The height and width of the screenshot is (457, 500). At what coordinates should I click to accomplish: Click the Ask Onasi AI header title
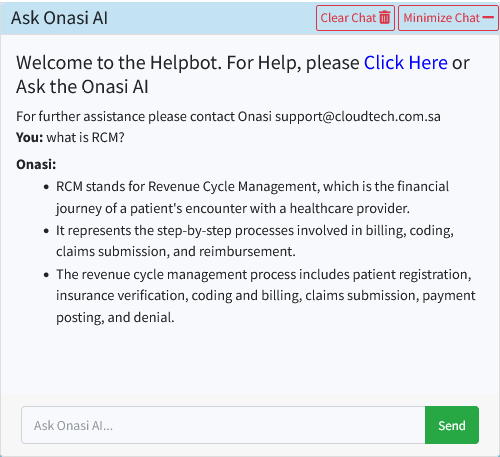tap(59, 18)
